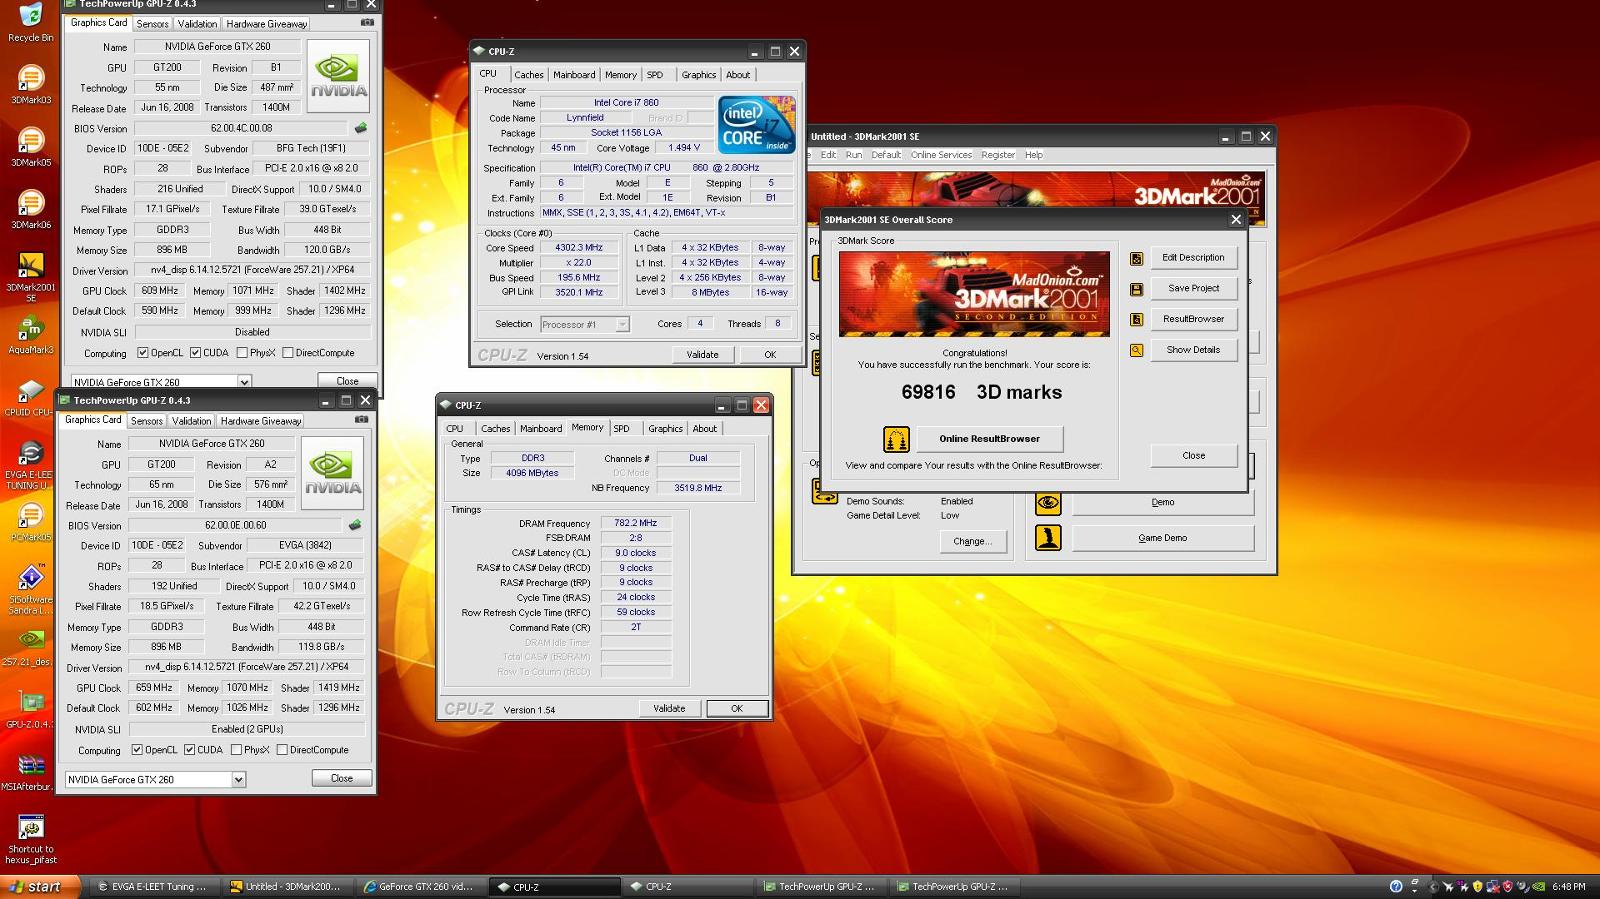Screen dimensions: 1600x899
Task: Toggle OpenCL checkbox in bottom GPU-Z window
Action: point(137,750)
